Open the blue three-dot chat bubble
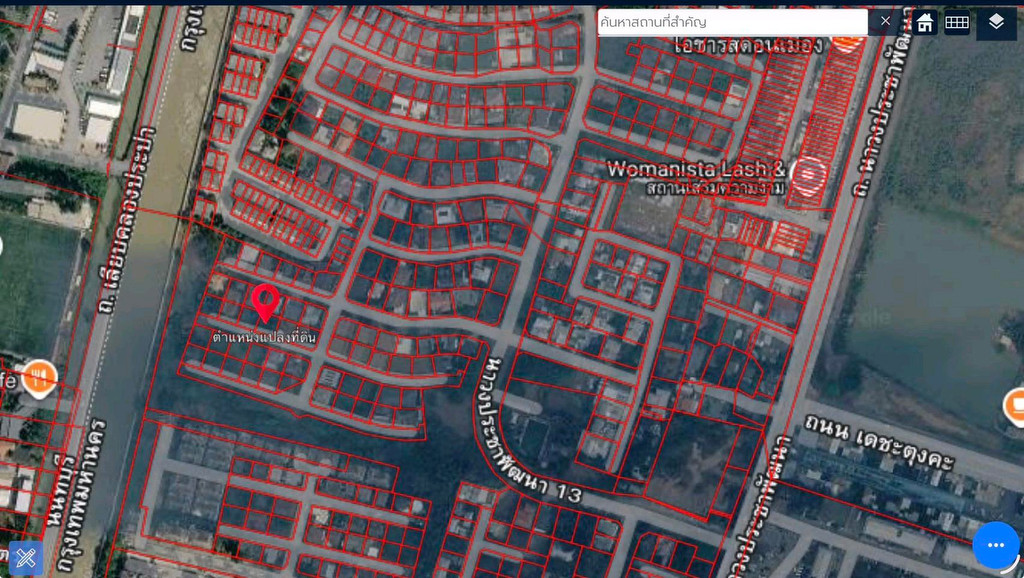This screenshot has height=578, width=1024. pos(995,545)
